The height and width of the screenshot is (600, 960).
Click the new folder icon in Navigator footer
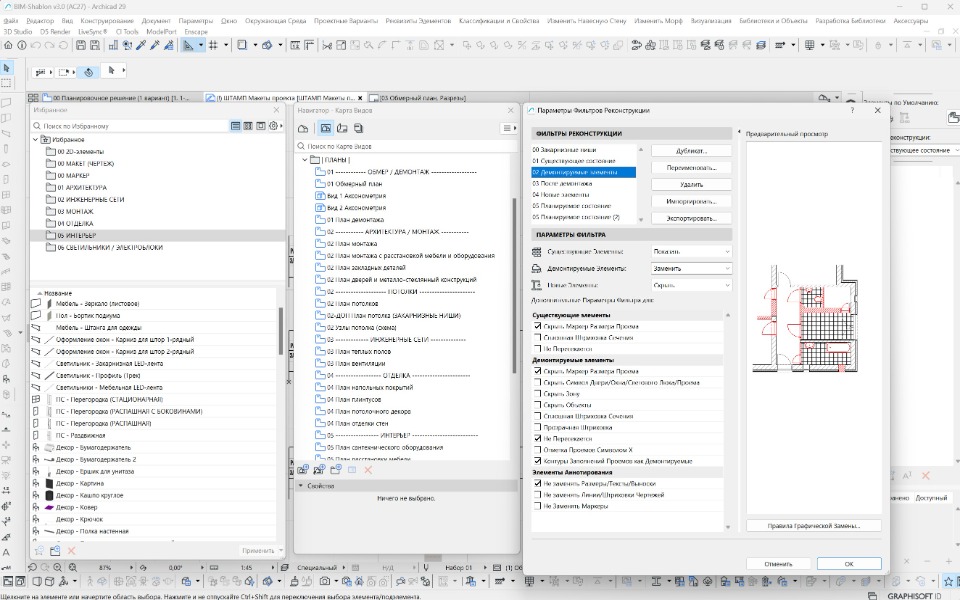tap(335, 470)
